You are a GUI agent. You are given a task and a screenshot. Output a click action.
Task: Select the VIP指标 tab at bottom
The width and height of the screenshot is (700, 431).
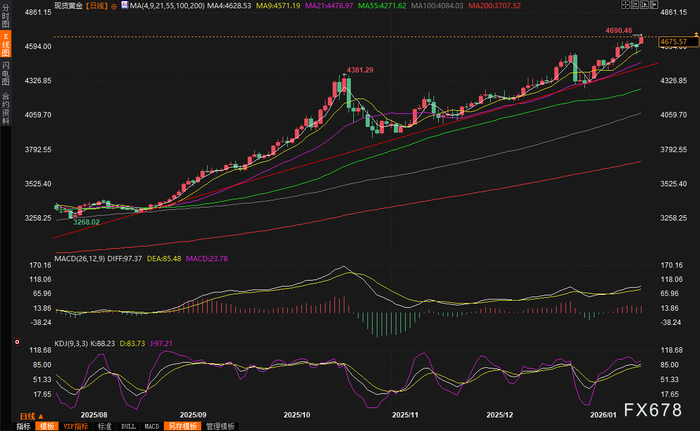click(x=75, y=427)
